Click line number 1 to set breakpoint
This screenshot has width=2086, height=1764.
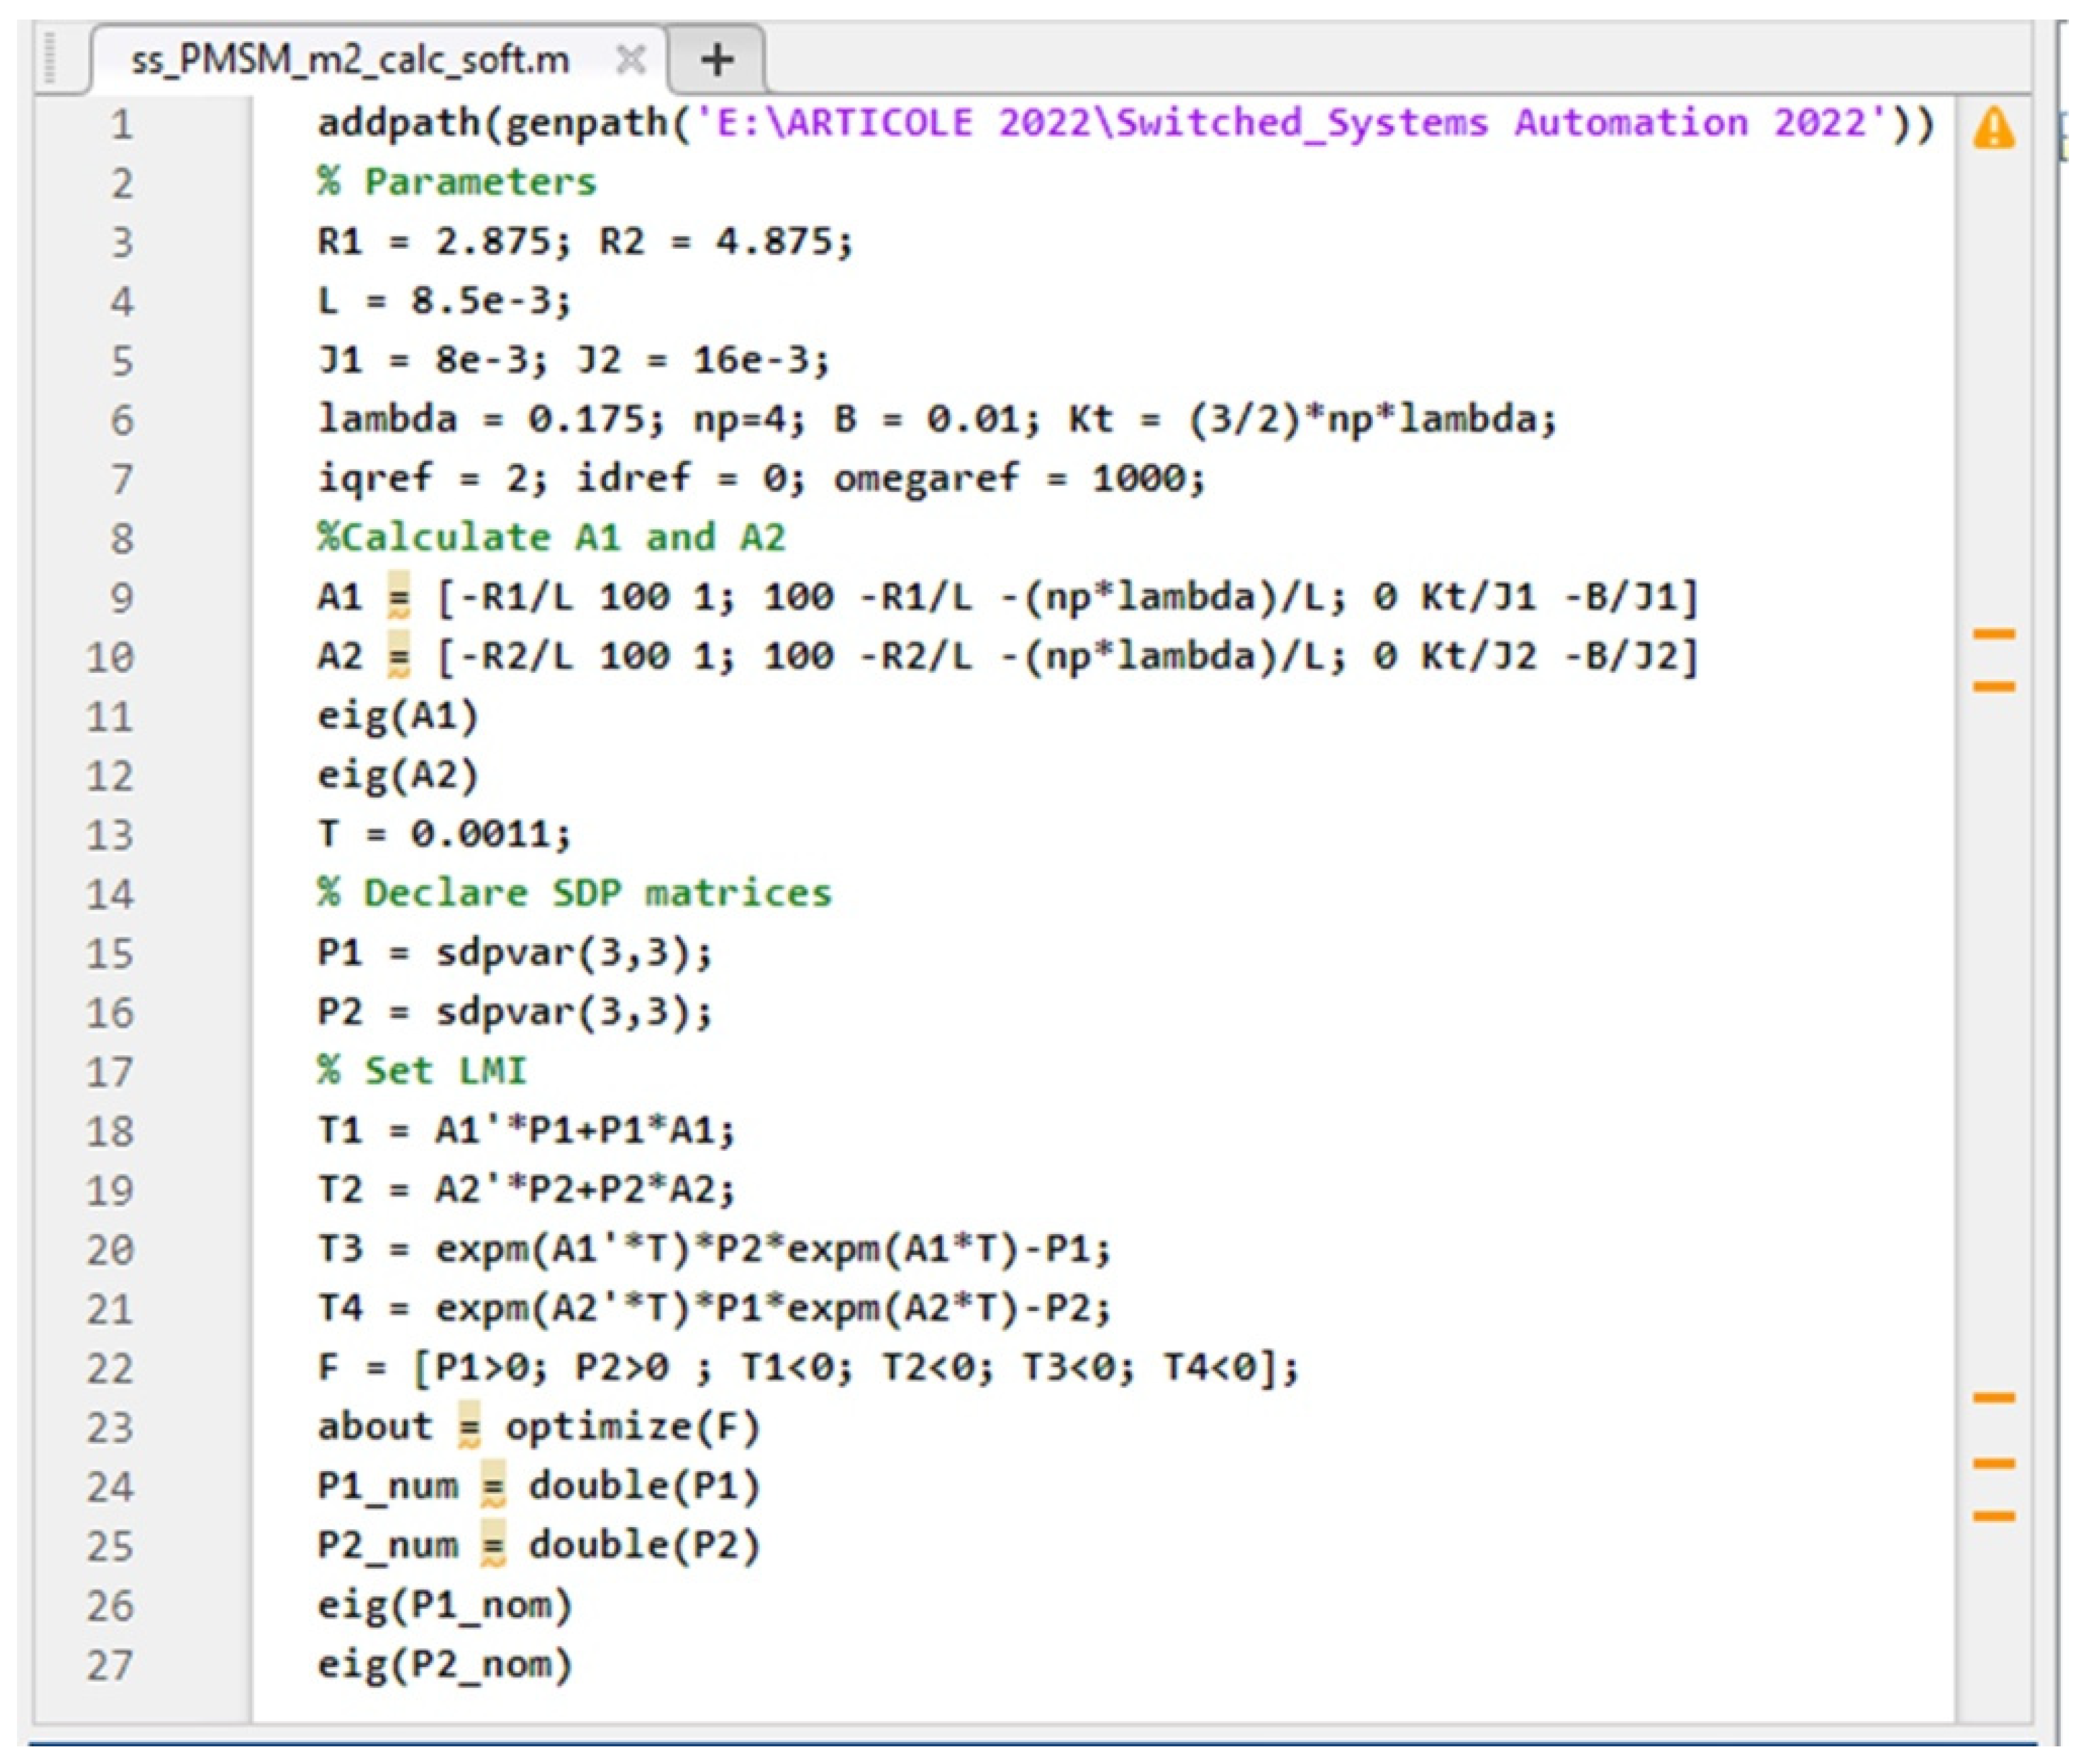click(121, 125)
